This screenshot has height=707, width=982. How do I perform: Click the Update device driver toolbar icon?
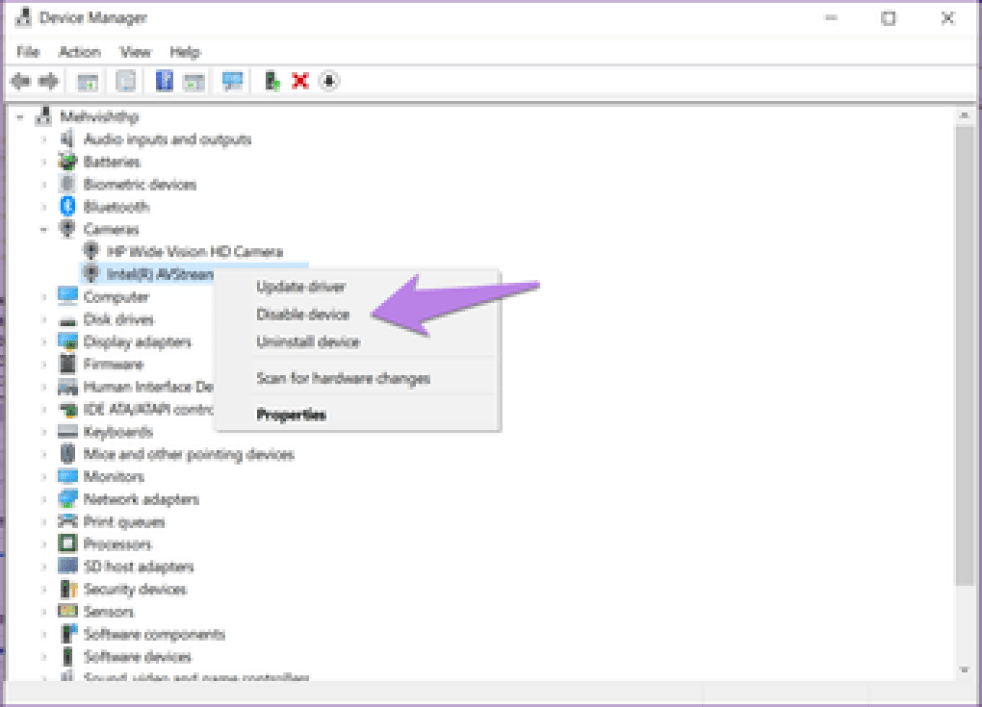(x=271, y=82)
